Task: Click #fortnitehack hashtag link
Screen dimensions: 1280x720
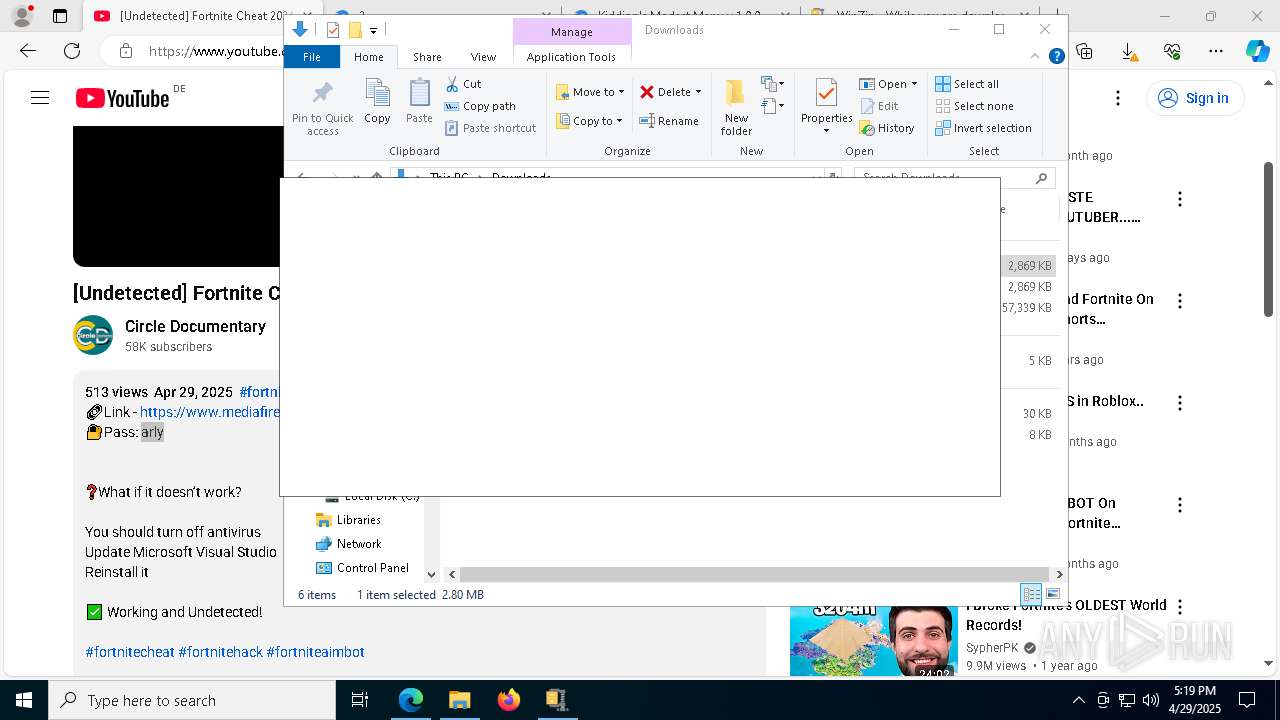Action: (x=220, y=652)
